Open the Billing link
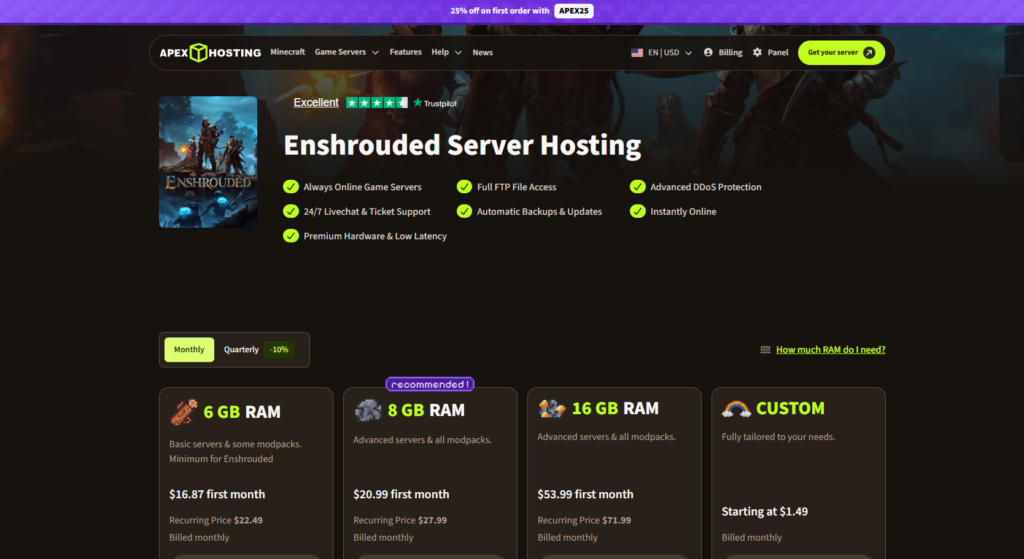The width and height of the screenshot is (1024, 559). (723, 52)
